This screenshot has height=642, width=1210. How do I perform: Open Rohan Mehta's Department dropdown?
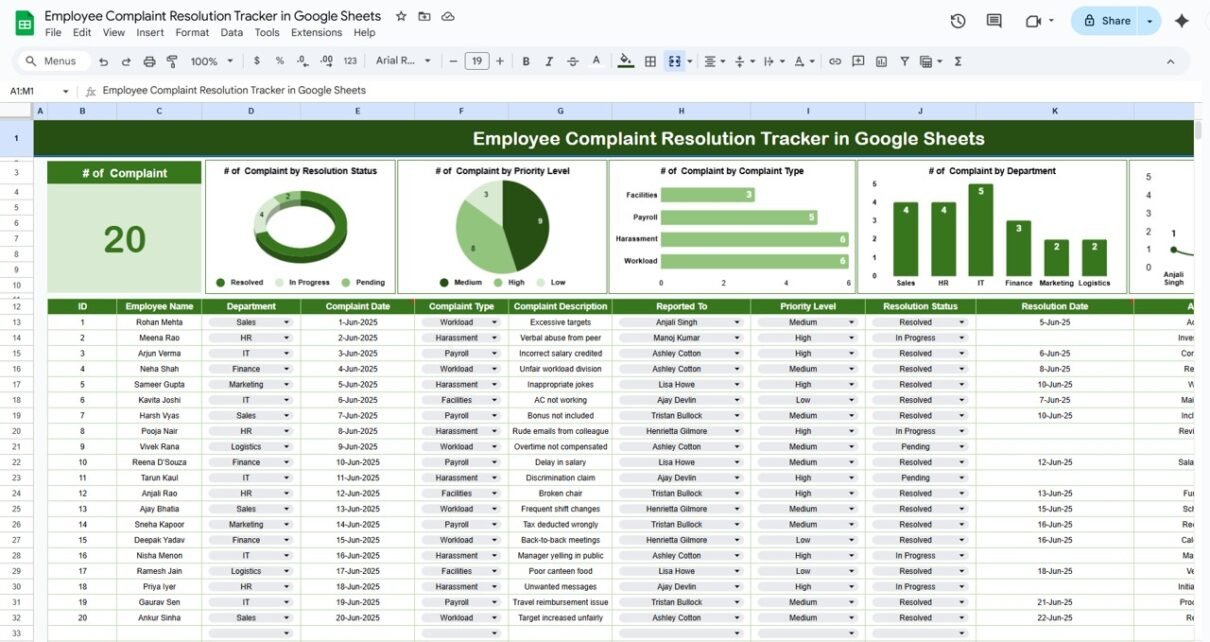point(287,323)
